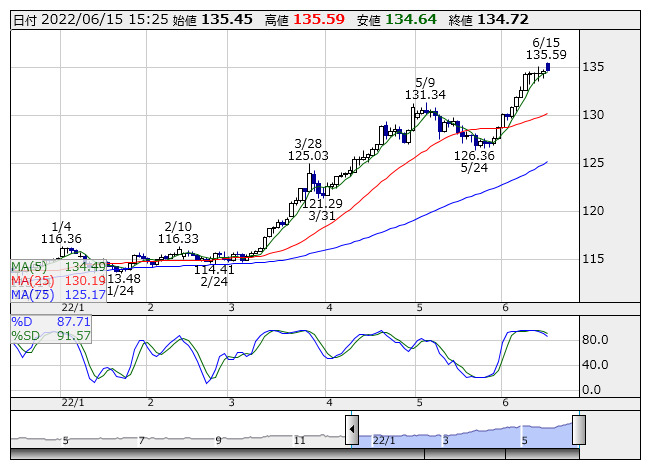This screenshot has height=470, width=653.
Task: Click the 5/9 131.34 peak label
Action: coord(425,89)
